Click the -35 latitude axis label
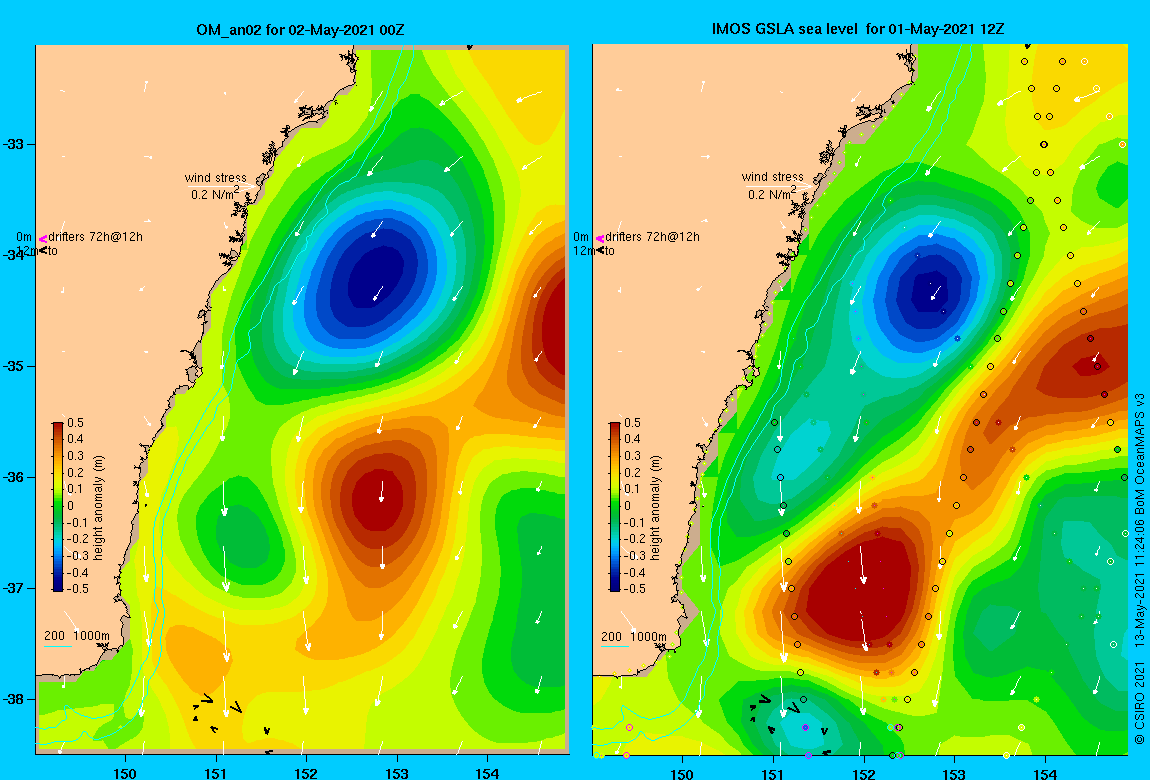Image resolution: width=1150 pixels, height=780 pixels. click(14, 366)
